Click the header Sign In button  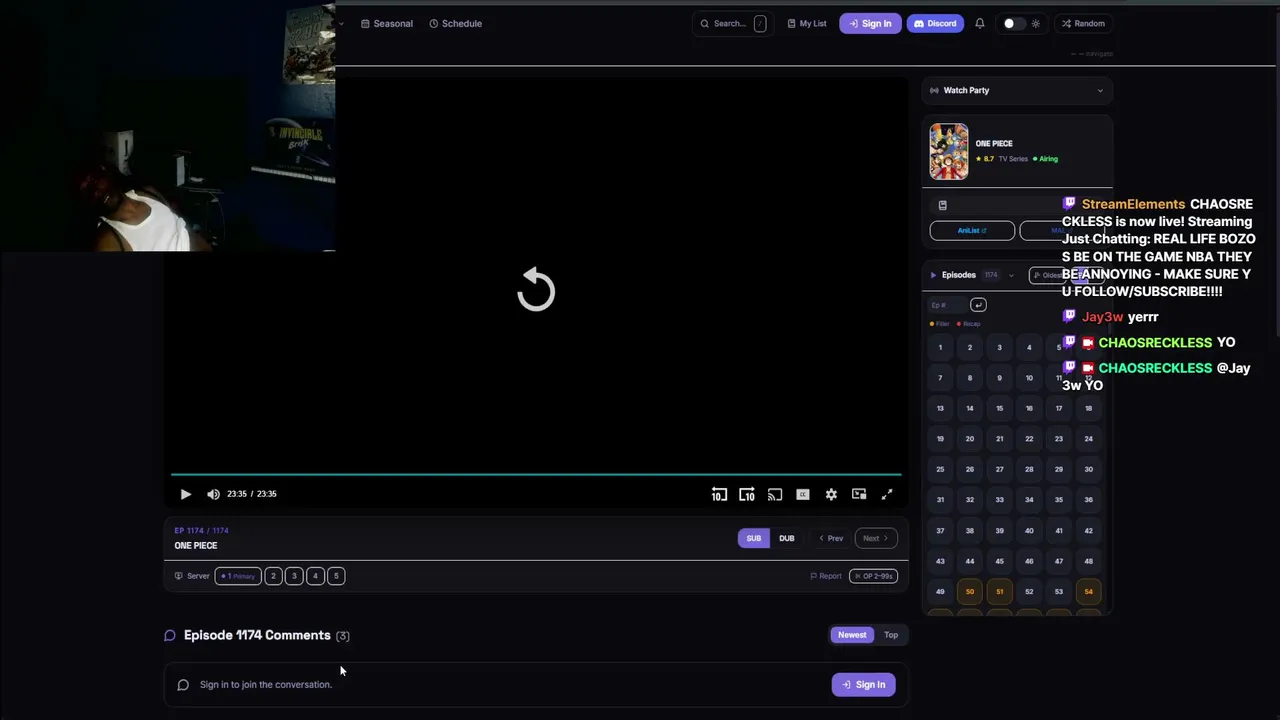(x=870, y=23)
